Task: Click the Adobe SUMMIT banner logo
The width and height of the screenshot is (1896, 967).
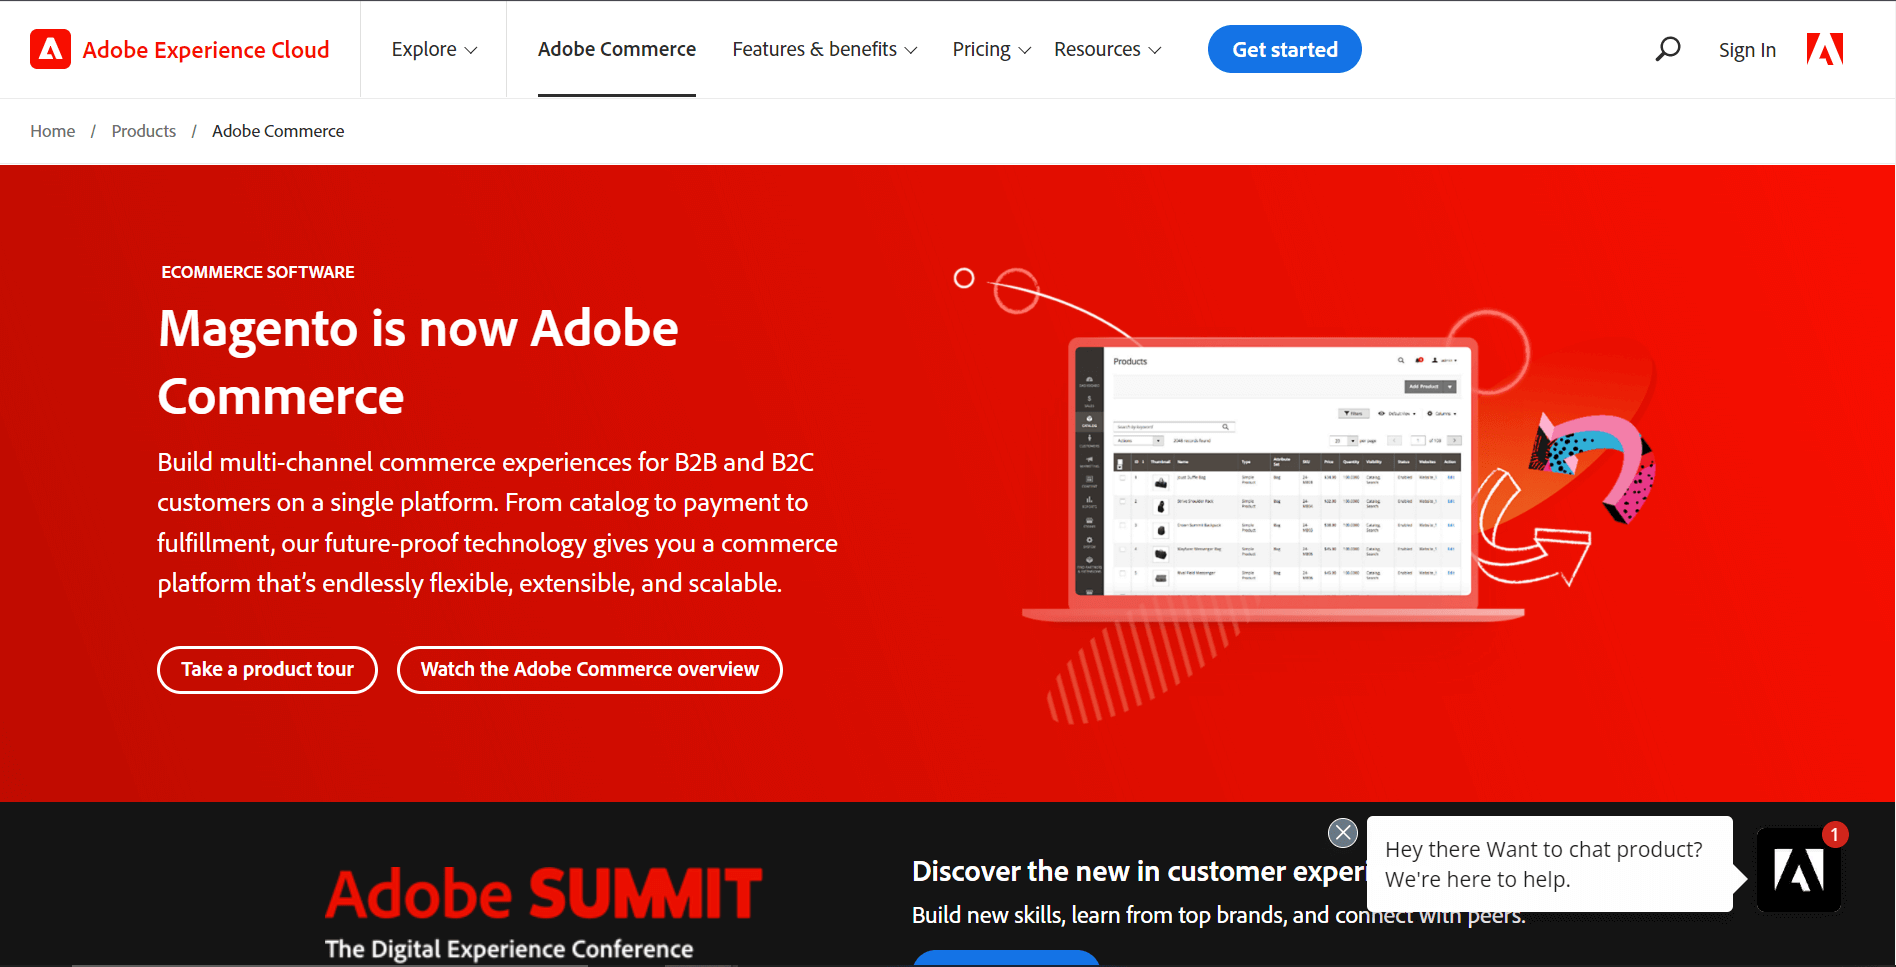Action: 544,893
